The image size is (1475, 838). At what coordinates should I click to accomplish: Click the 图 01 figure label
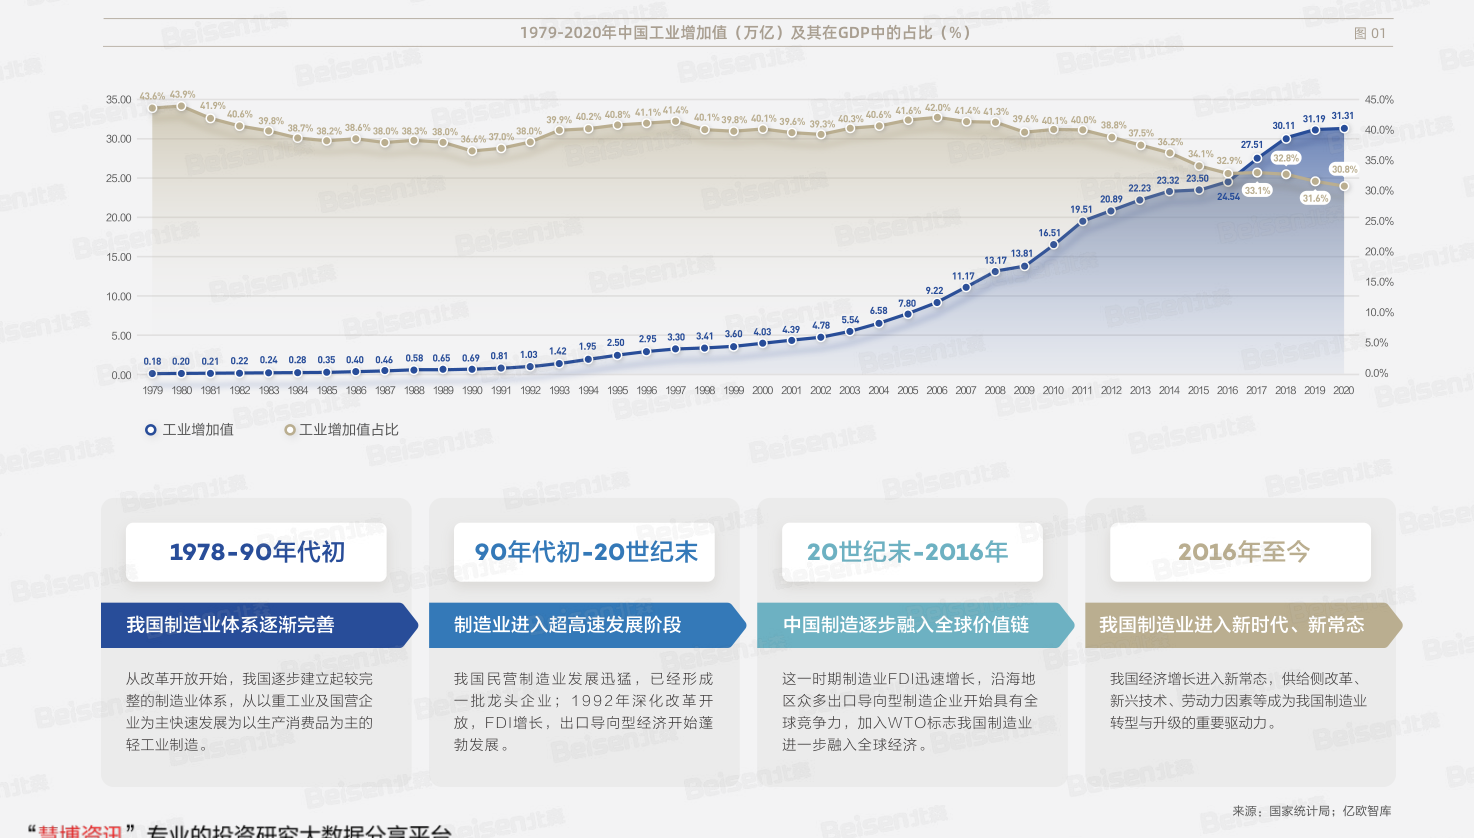coord(1369,34)
